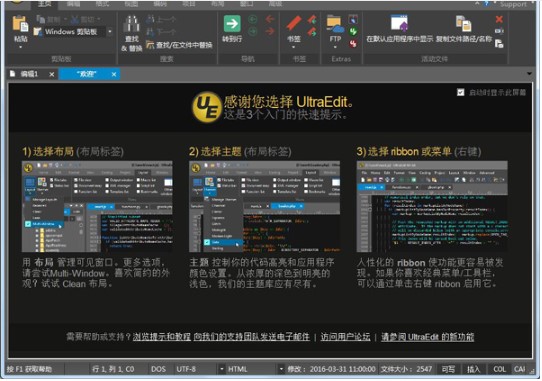The height and width of the screenshot is (381, 542).
Task: Click the green circular icon in Extras
Action: [x=353, y=31]
